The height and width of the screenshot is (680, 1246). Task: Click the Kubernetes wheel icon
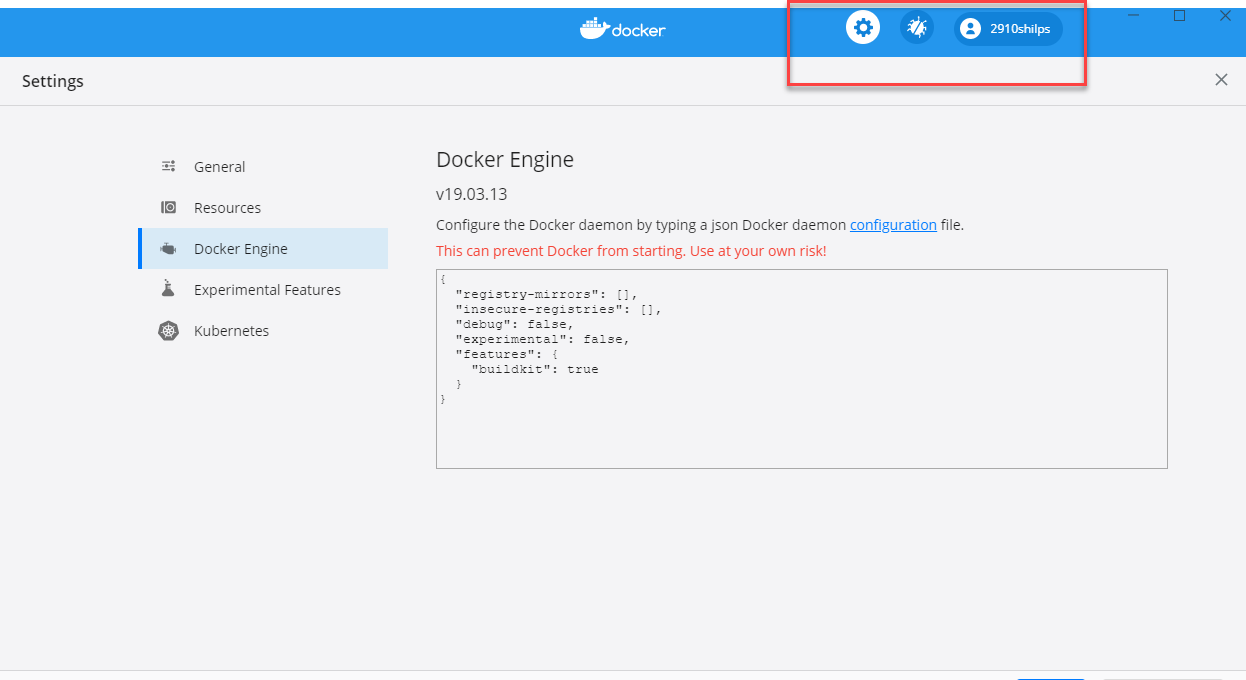pos(169,331)
